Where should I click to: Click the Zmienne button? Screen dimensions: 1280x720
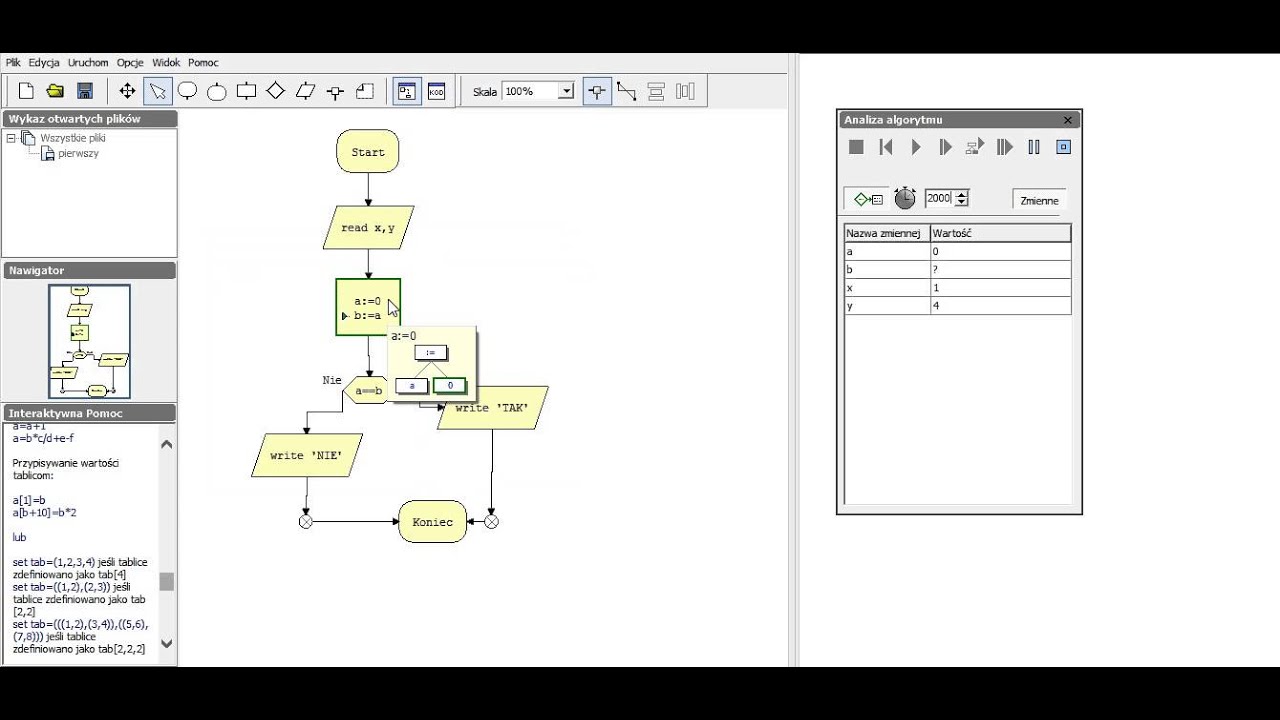(x=1039, y=200)
